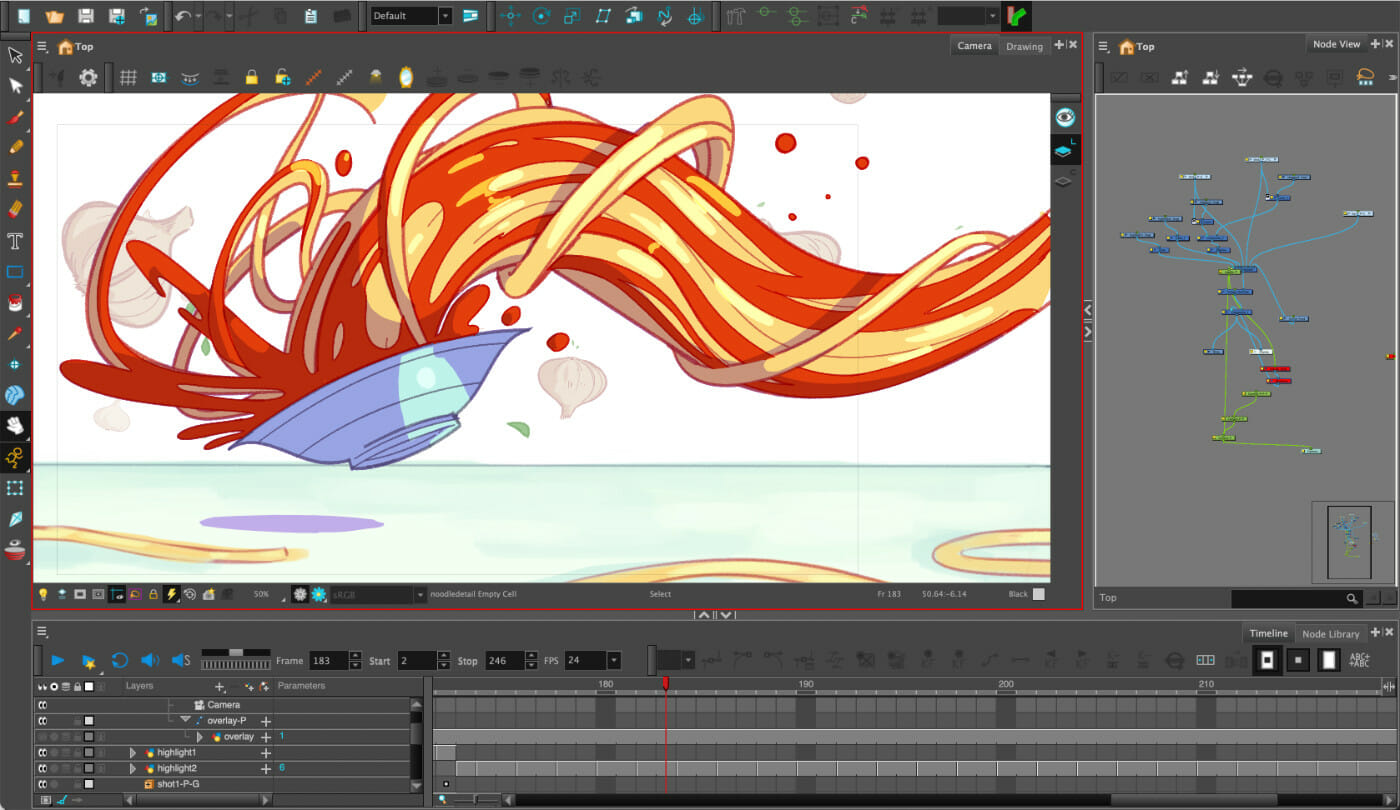This screenshot has height=810, width=1400.
Task: Select the Scale tool in the top toolbar
Action: tap(572, 16)
